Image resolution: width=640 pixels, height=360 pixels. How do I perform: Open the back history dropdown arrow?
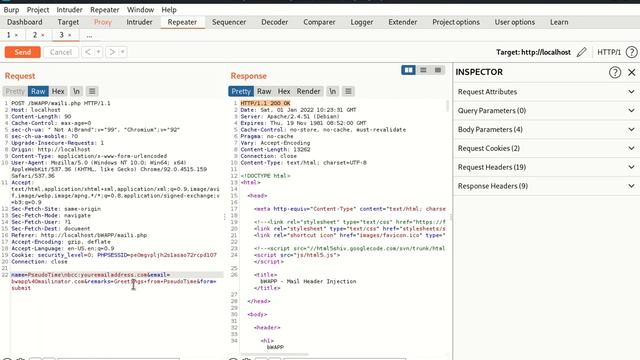[98, 52]
